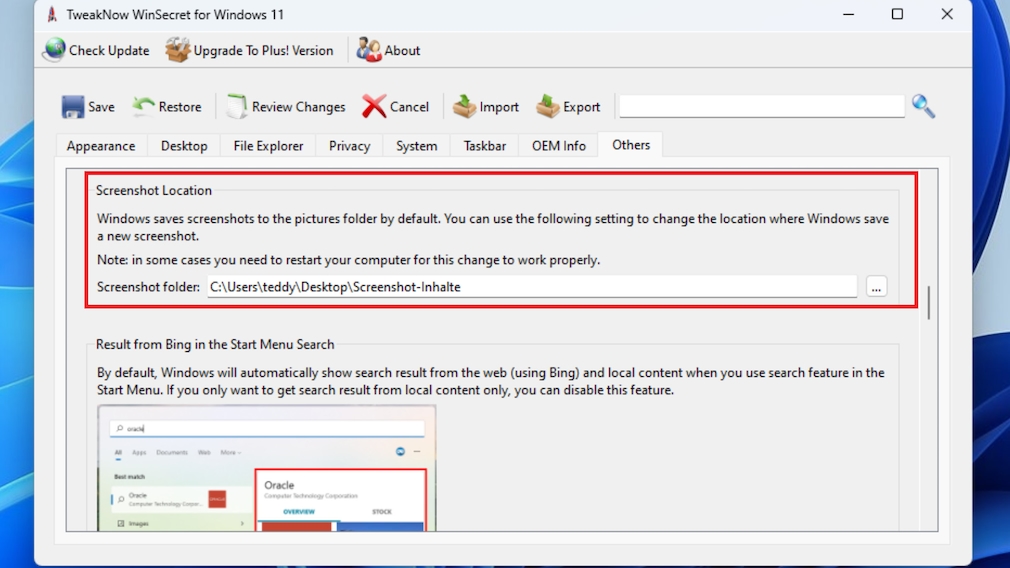Click "Result from Bing in the Start Menu Search"
Screen dimensions: 1010x568
click(215, 345)
